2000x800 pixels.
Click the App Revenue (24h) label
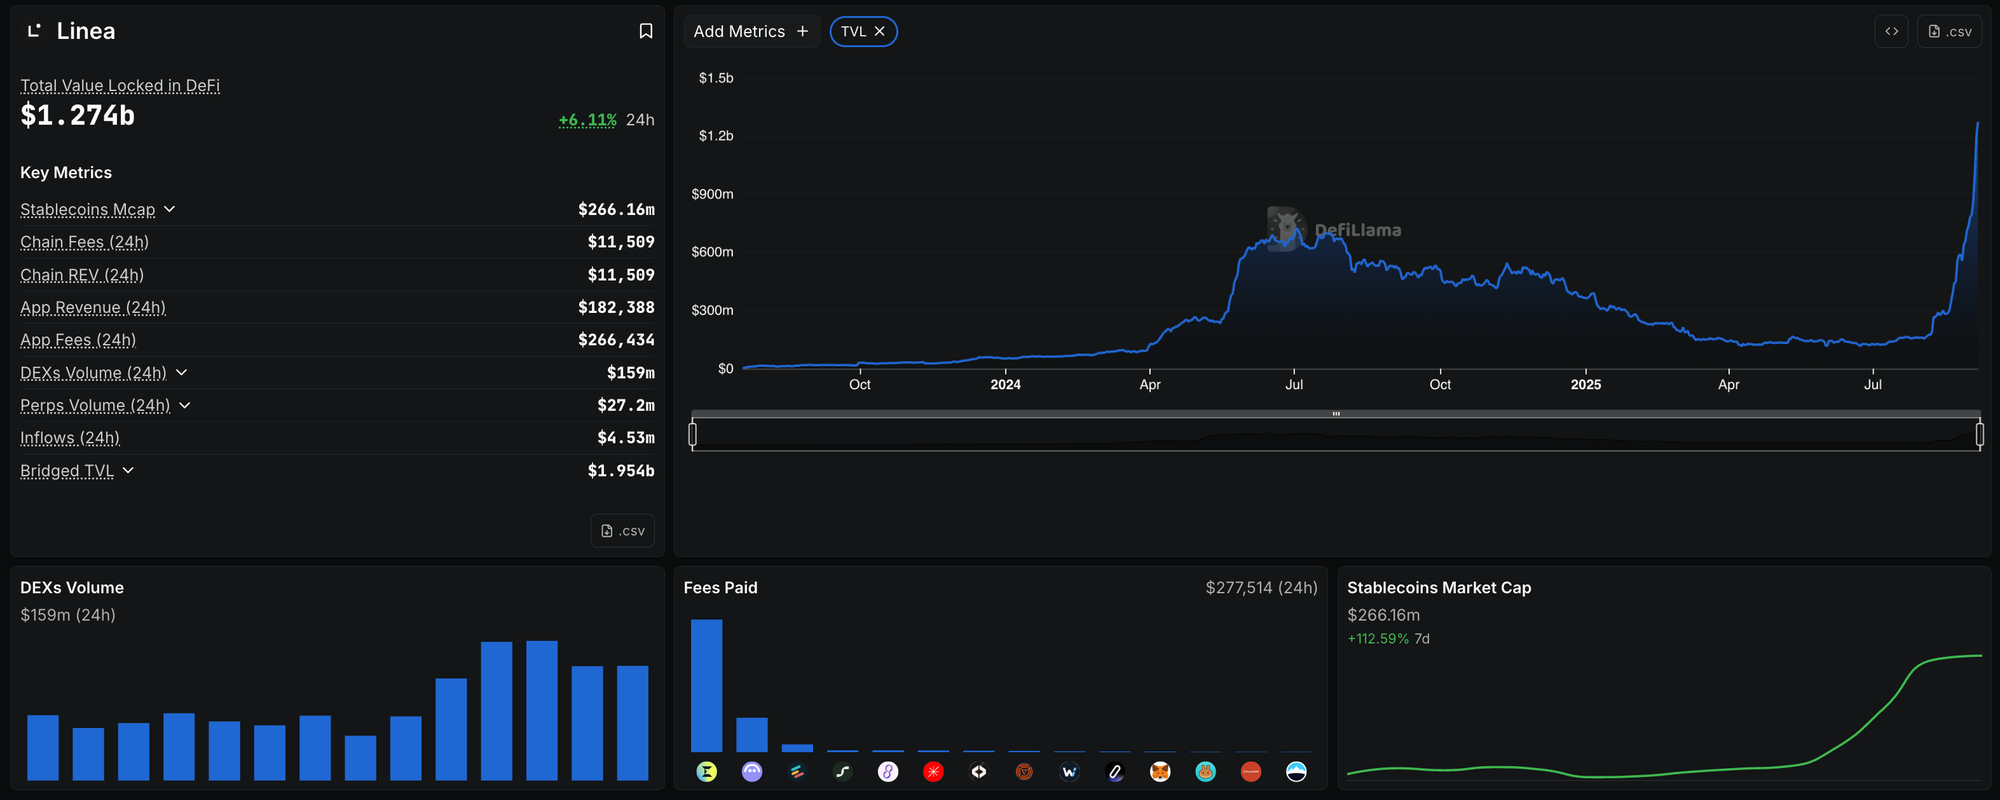tap(93, 307)
